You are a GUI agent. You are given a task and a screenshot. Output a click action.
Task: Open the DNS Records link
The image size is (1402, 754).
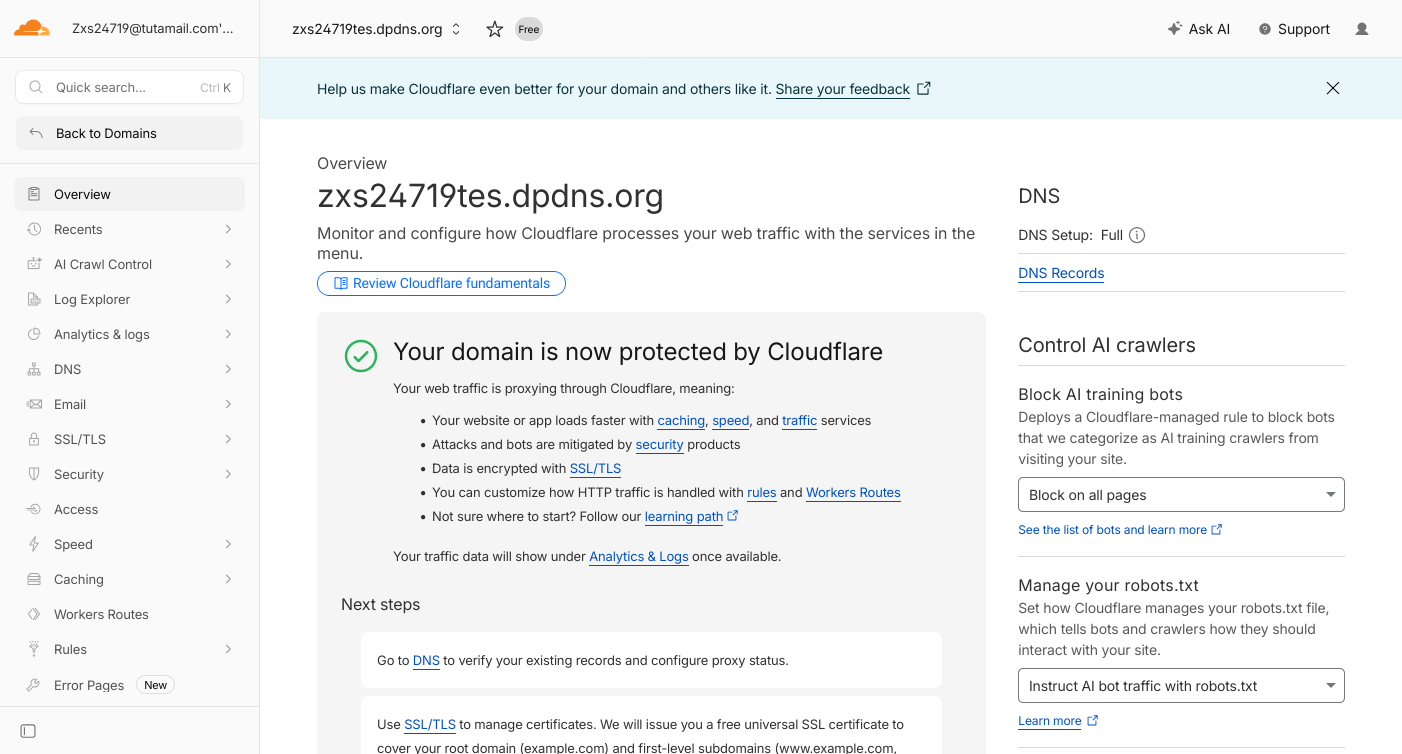tap(1061, 273)
